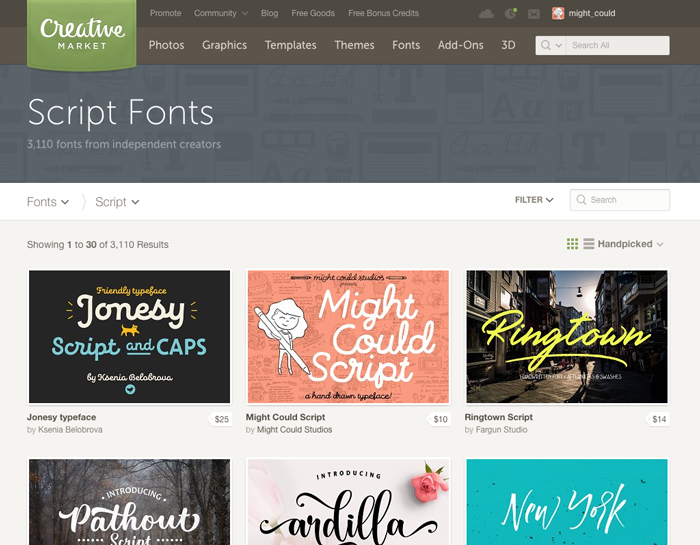Open the Templates category
The height and width of the screenshot is (545, 700).
pyautogui.click(x=291, y=45)
